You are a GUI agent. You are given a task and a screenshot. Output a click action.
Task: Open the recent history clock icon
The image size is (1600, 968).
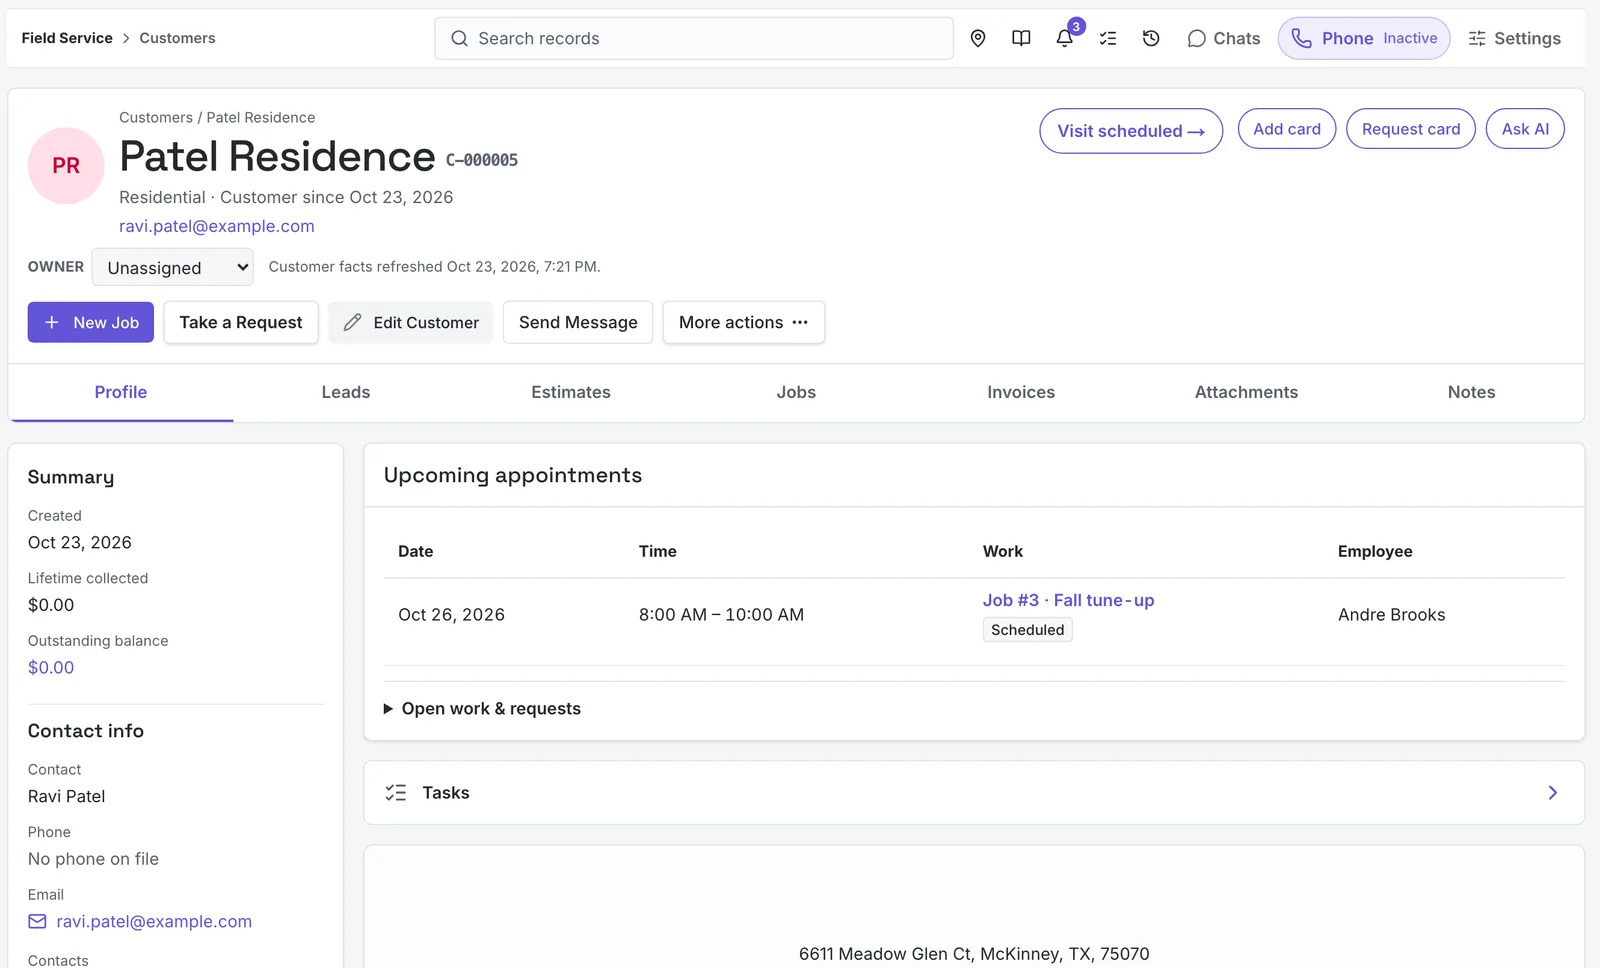click(x=1151, y=38)
